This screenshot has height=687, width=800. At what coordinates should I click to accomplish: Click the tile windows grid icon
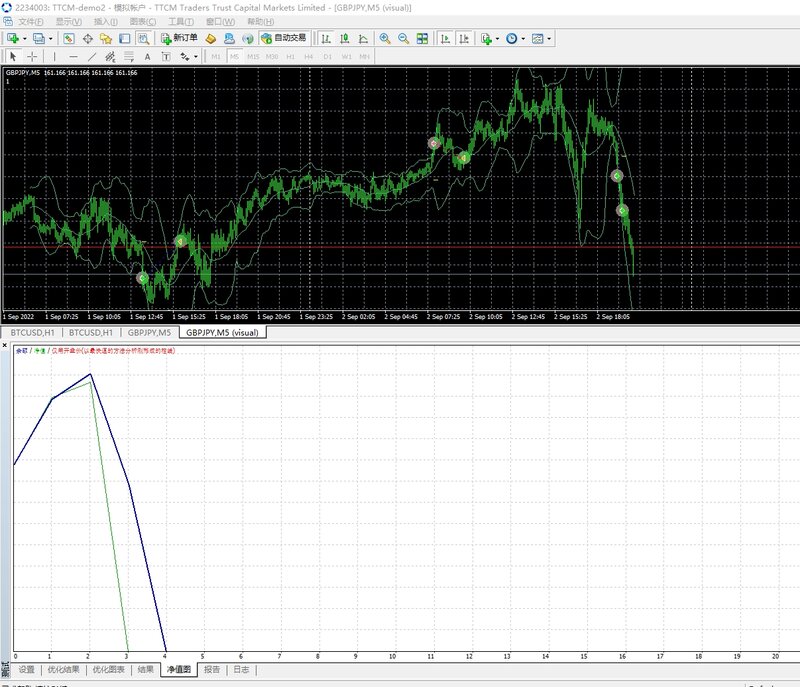click(422, 38)
